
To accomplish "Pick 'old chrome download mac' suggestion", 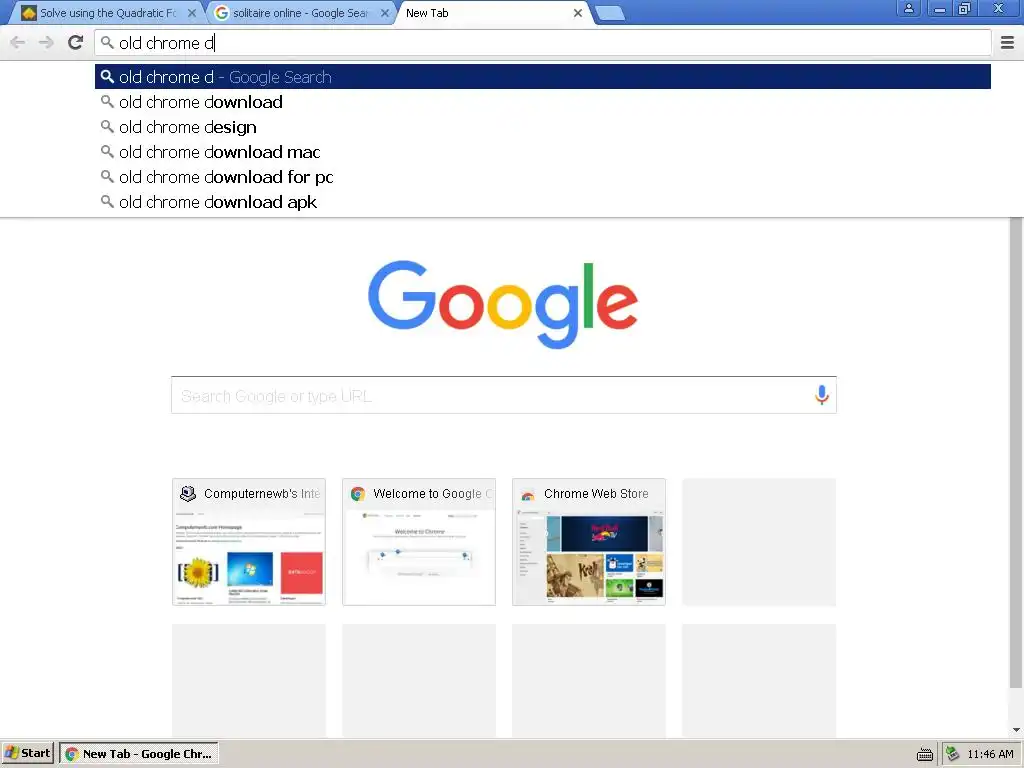I will 543,152.
